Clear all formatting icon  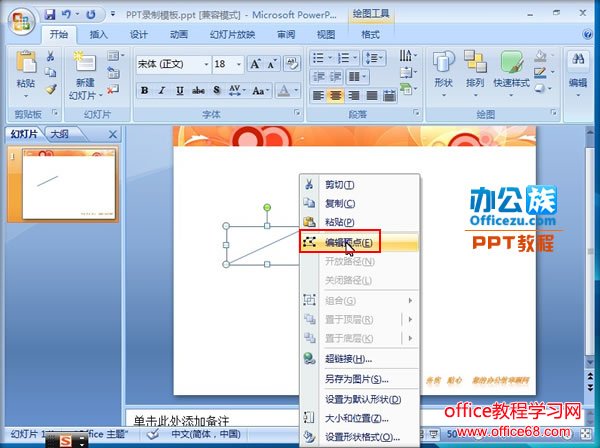292,64
